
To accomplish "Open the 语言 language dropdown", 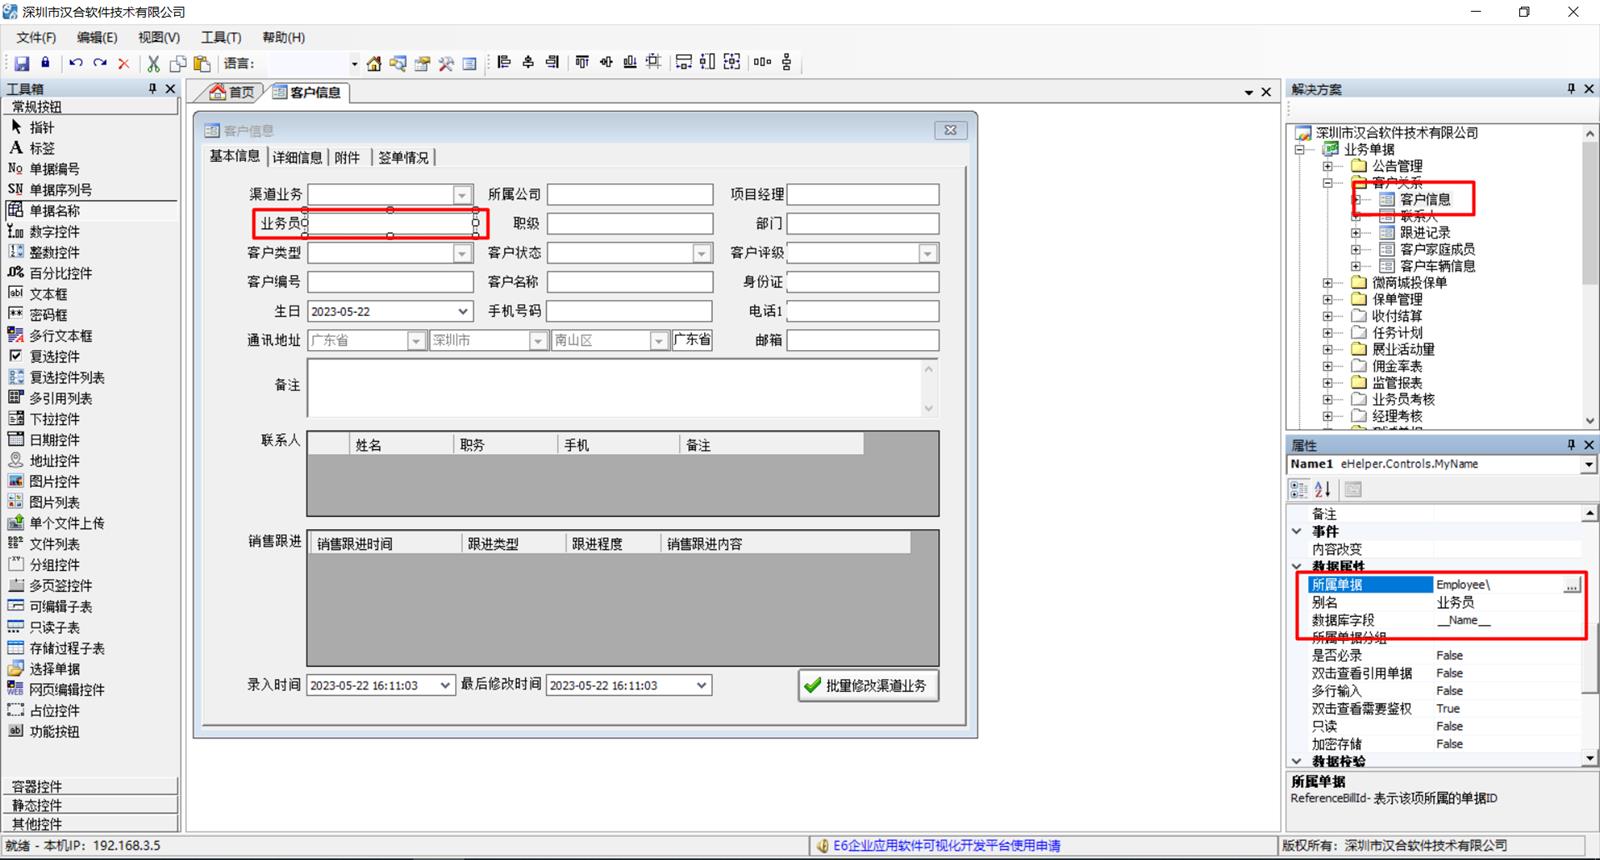I will 354,63.
